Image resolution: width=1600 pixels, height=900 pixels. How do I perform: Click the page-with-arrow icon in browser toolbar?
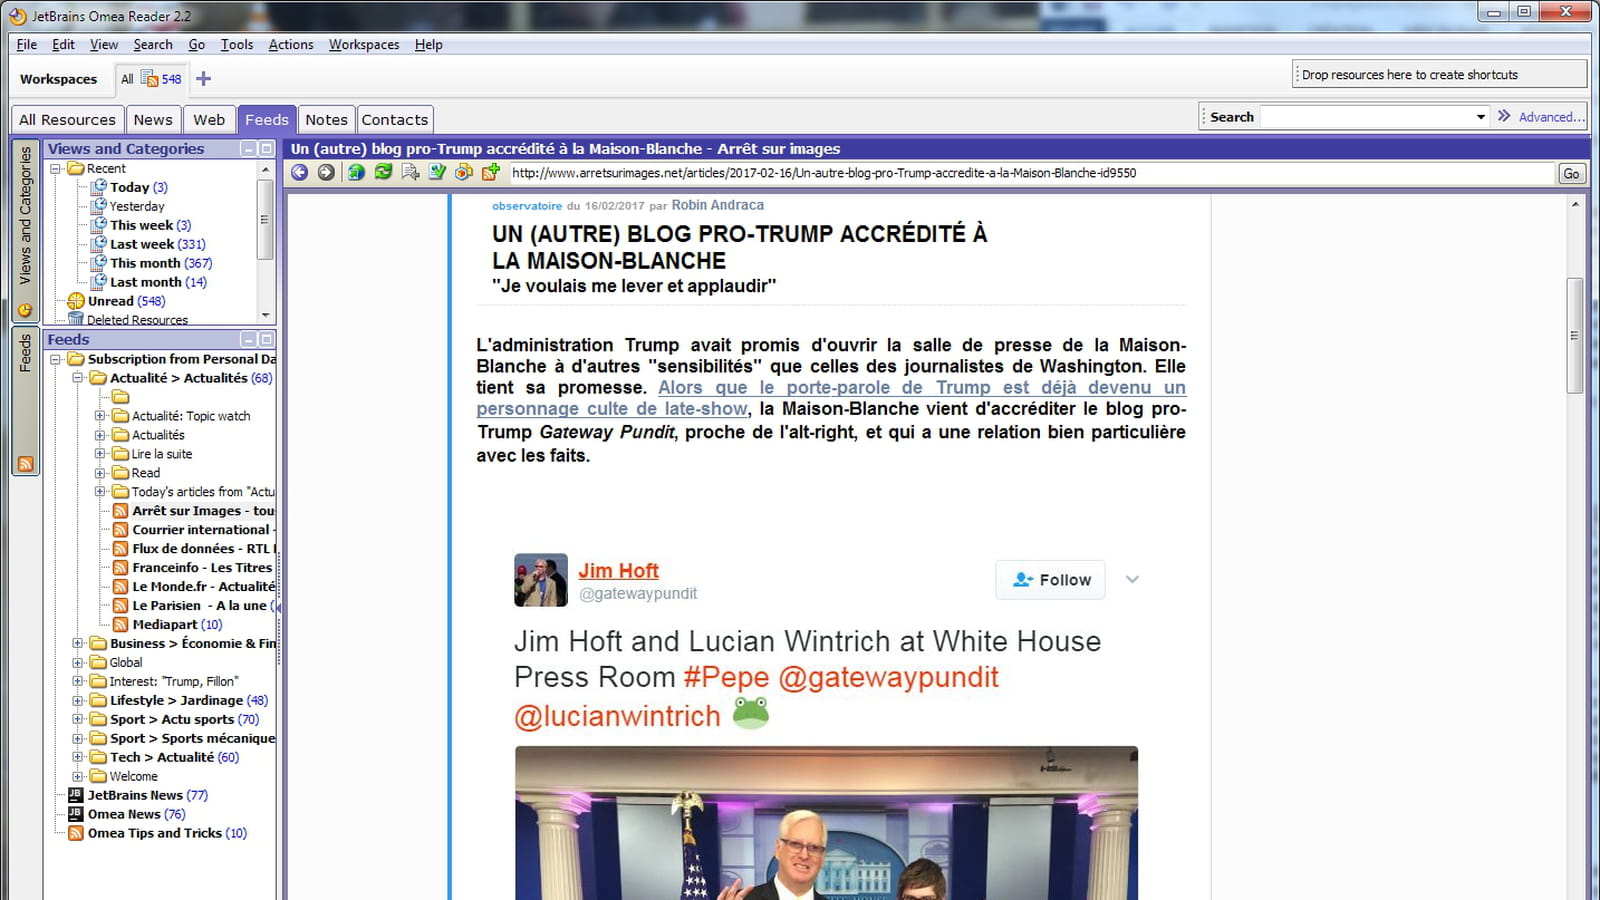click(x=410, y=173)
